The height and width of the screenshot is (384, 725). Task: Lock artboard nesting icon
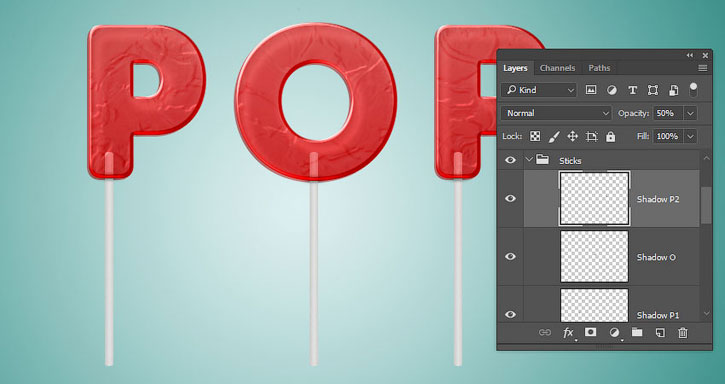[591, 136]
